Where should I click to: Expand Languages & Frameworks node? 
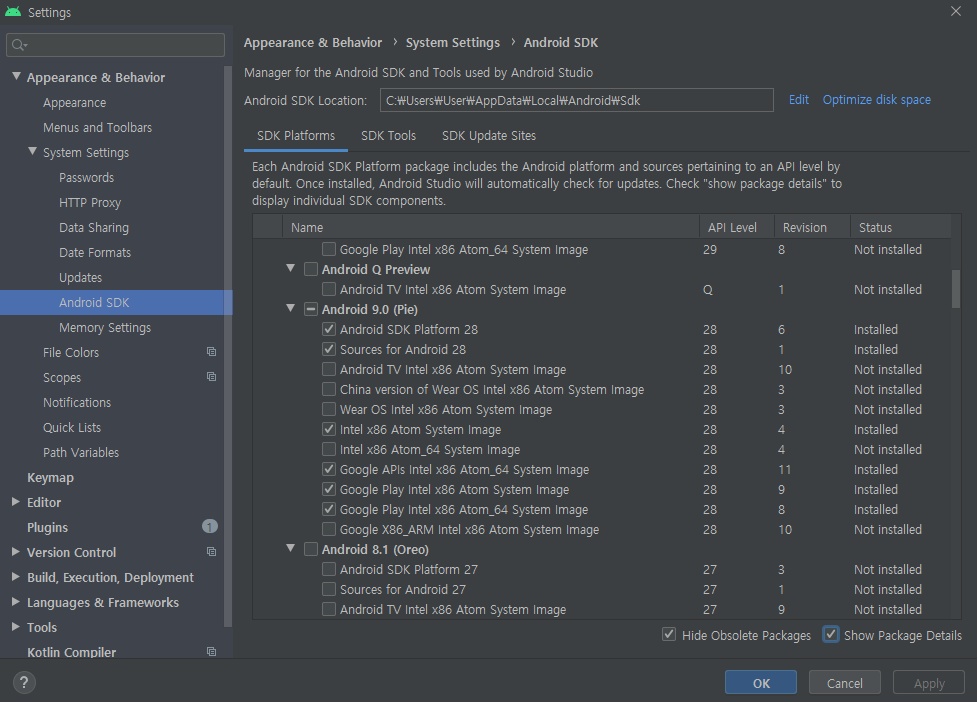pyautogui.click(x=16, y=602)
